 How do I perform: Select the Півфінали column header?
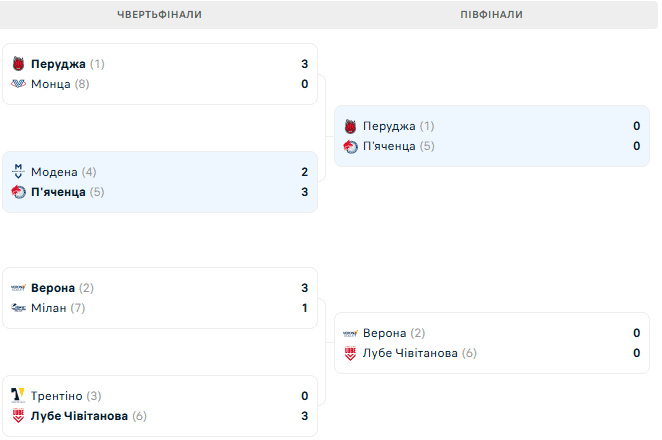click(x=491, y=15)
